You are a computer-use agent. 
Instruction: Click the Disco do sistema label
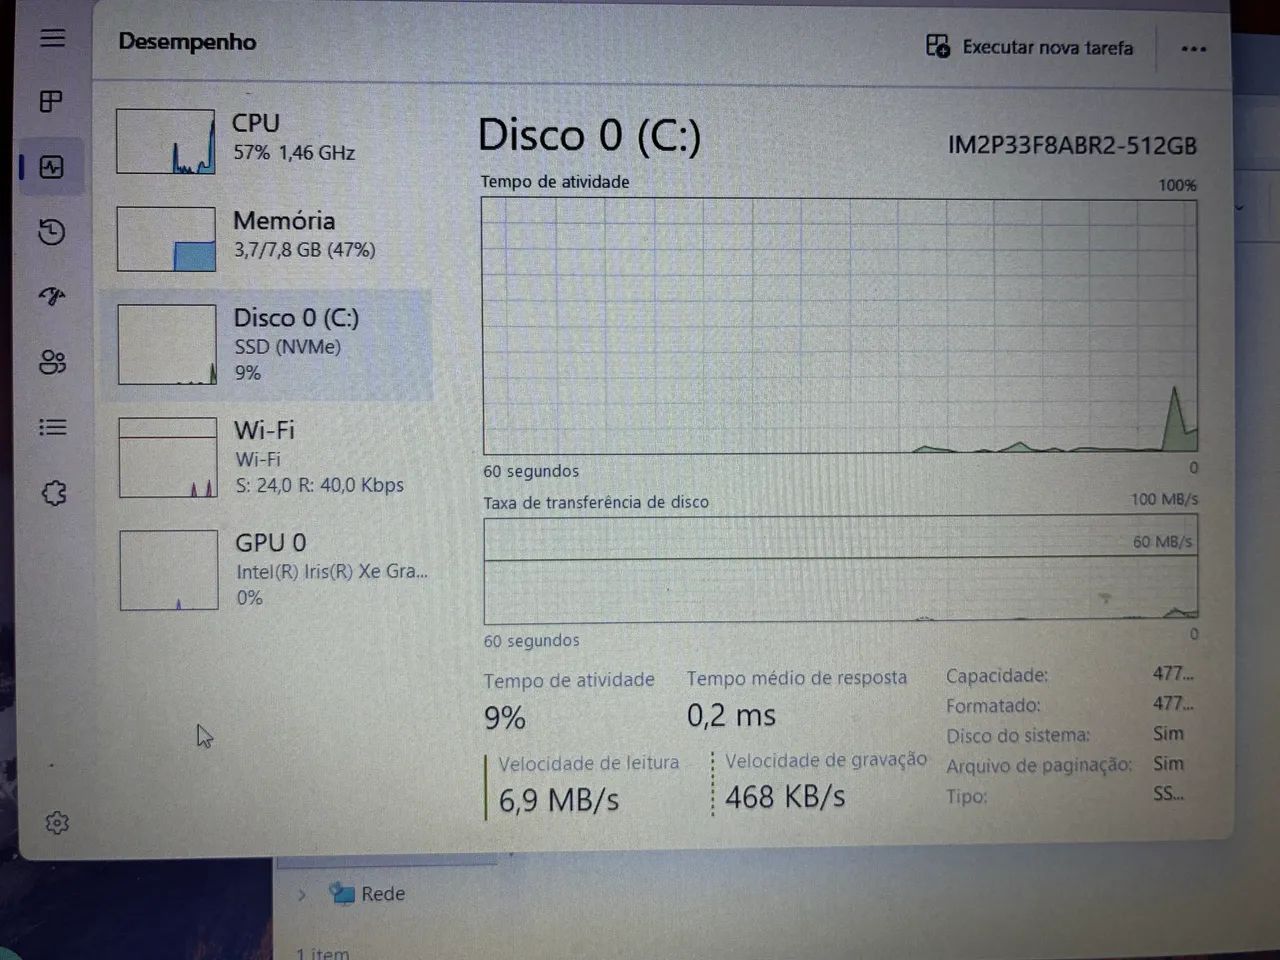1018,736
